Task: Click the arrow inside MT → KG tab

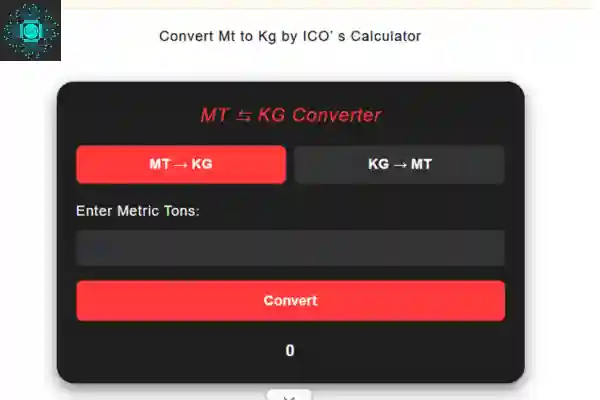Action: click(x=181, y=164)
